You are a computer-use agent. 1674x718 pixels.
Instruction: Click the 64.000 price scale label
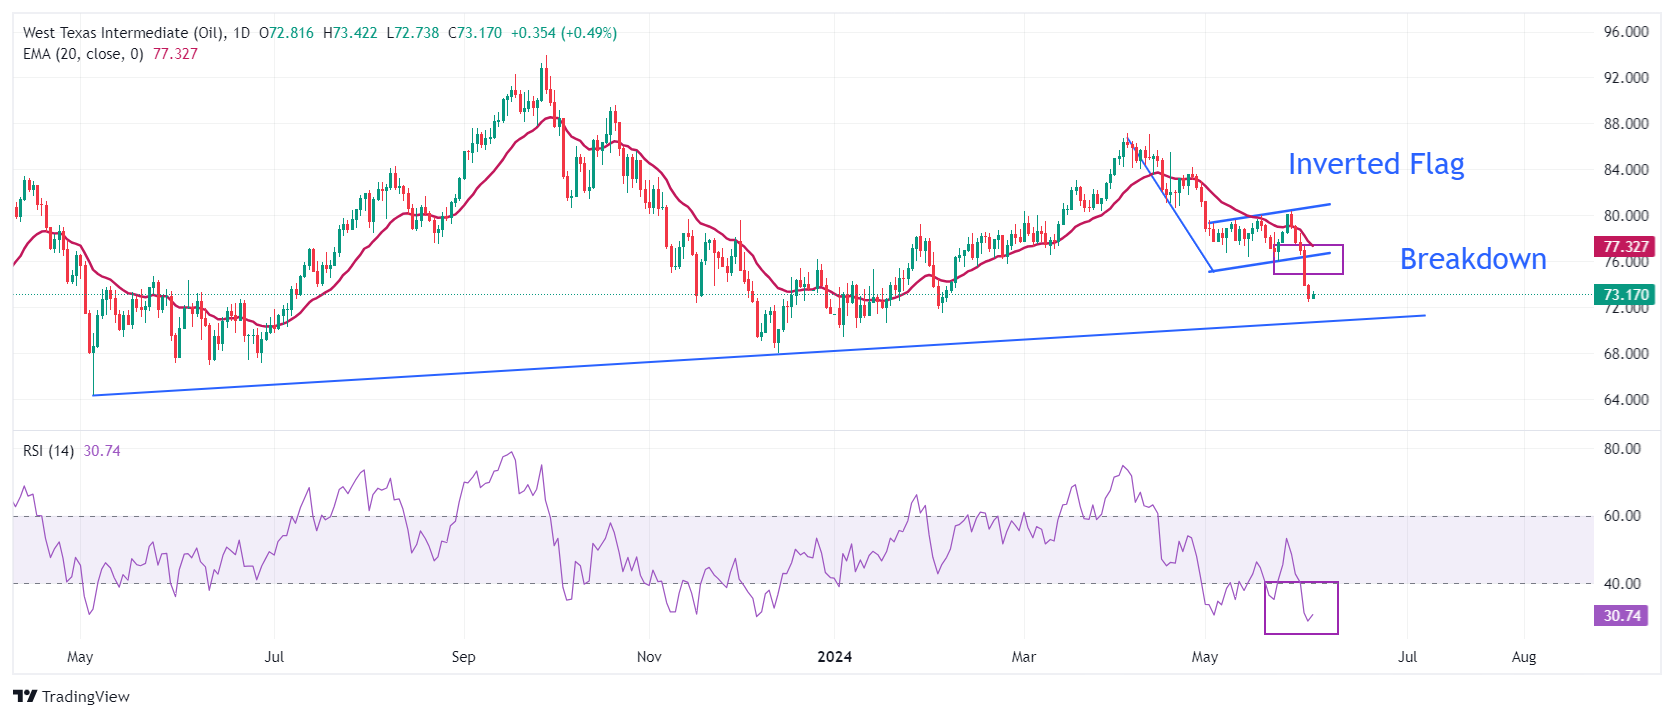[1625, 400]
